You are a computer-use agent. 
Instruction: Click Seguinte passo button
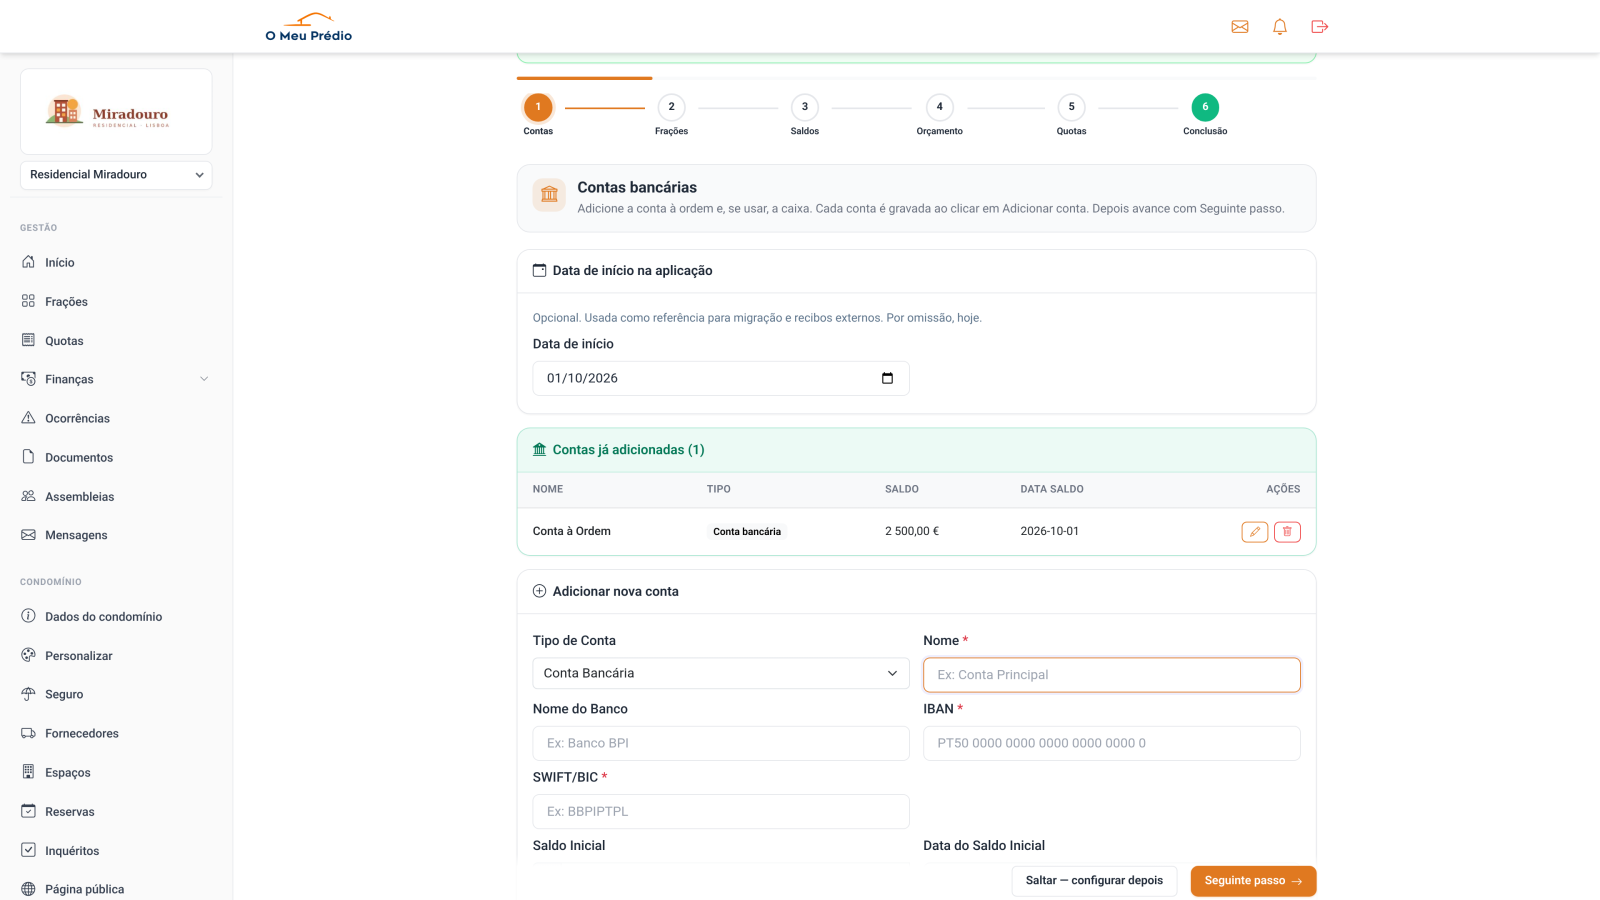[1253, 881]
